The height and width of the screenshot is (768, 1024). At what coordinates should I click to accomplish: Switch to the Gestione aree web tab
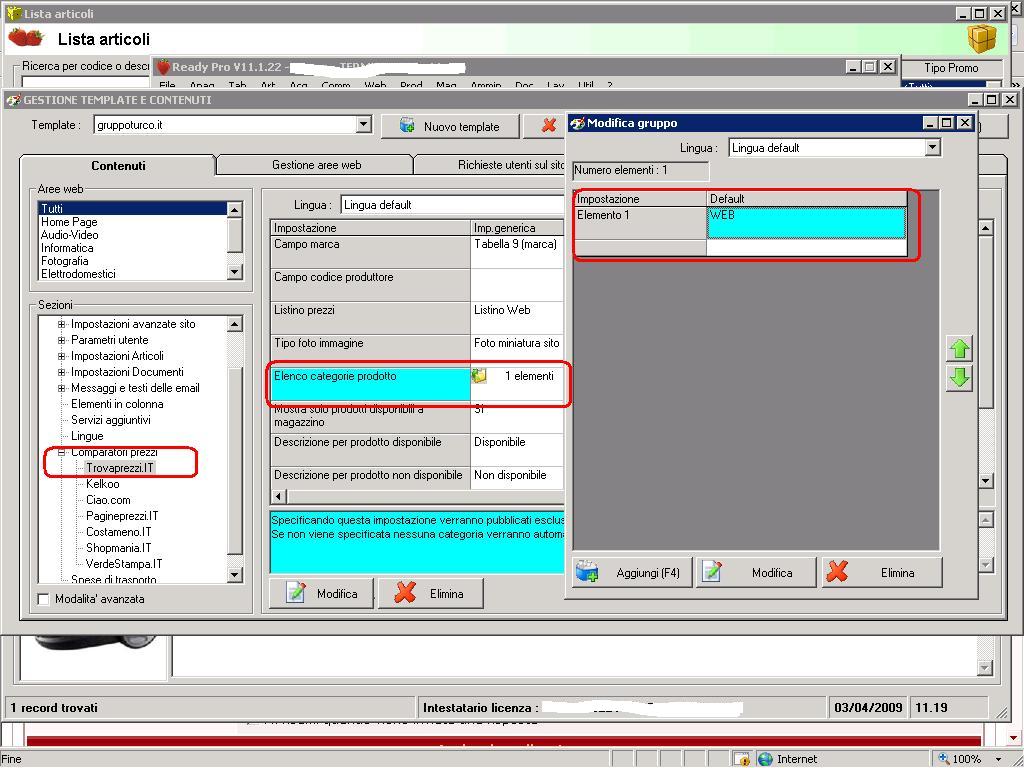pyautogui.click(x=316, y=165)
